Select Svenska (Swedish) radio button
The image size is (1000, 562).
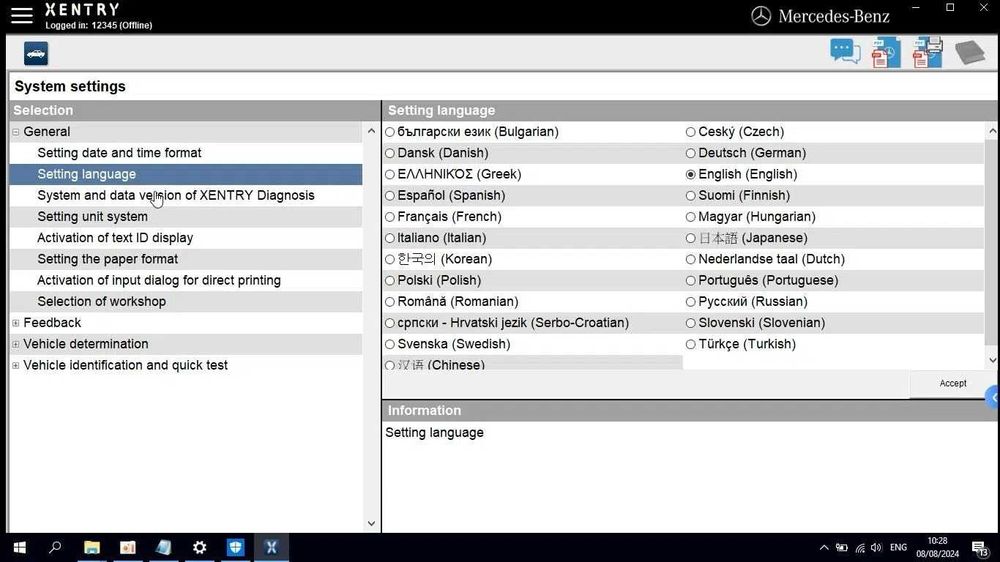tap(390, 344)
